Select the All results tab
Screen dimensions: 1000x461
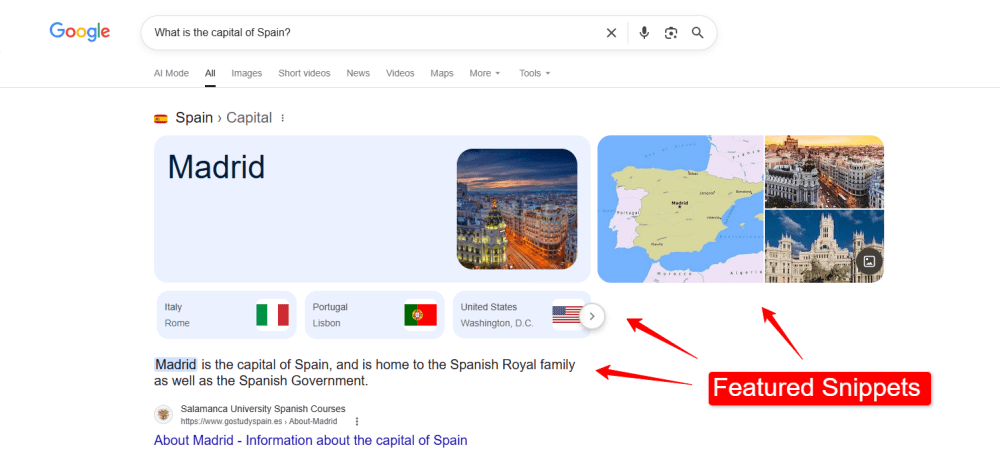210,73
